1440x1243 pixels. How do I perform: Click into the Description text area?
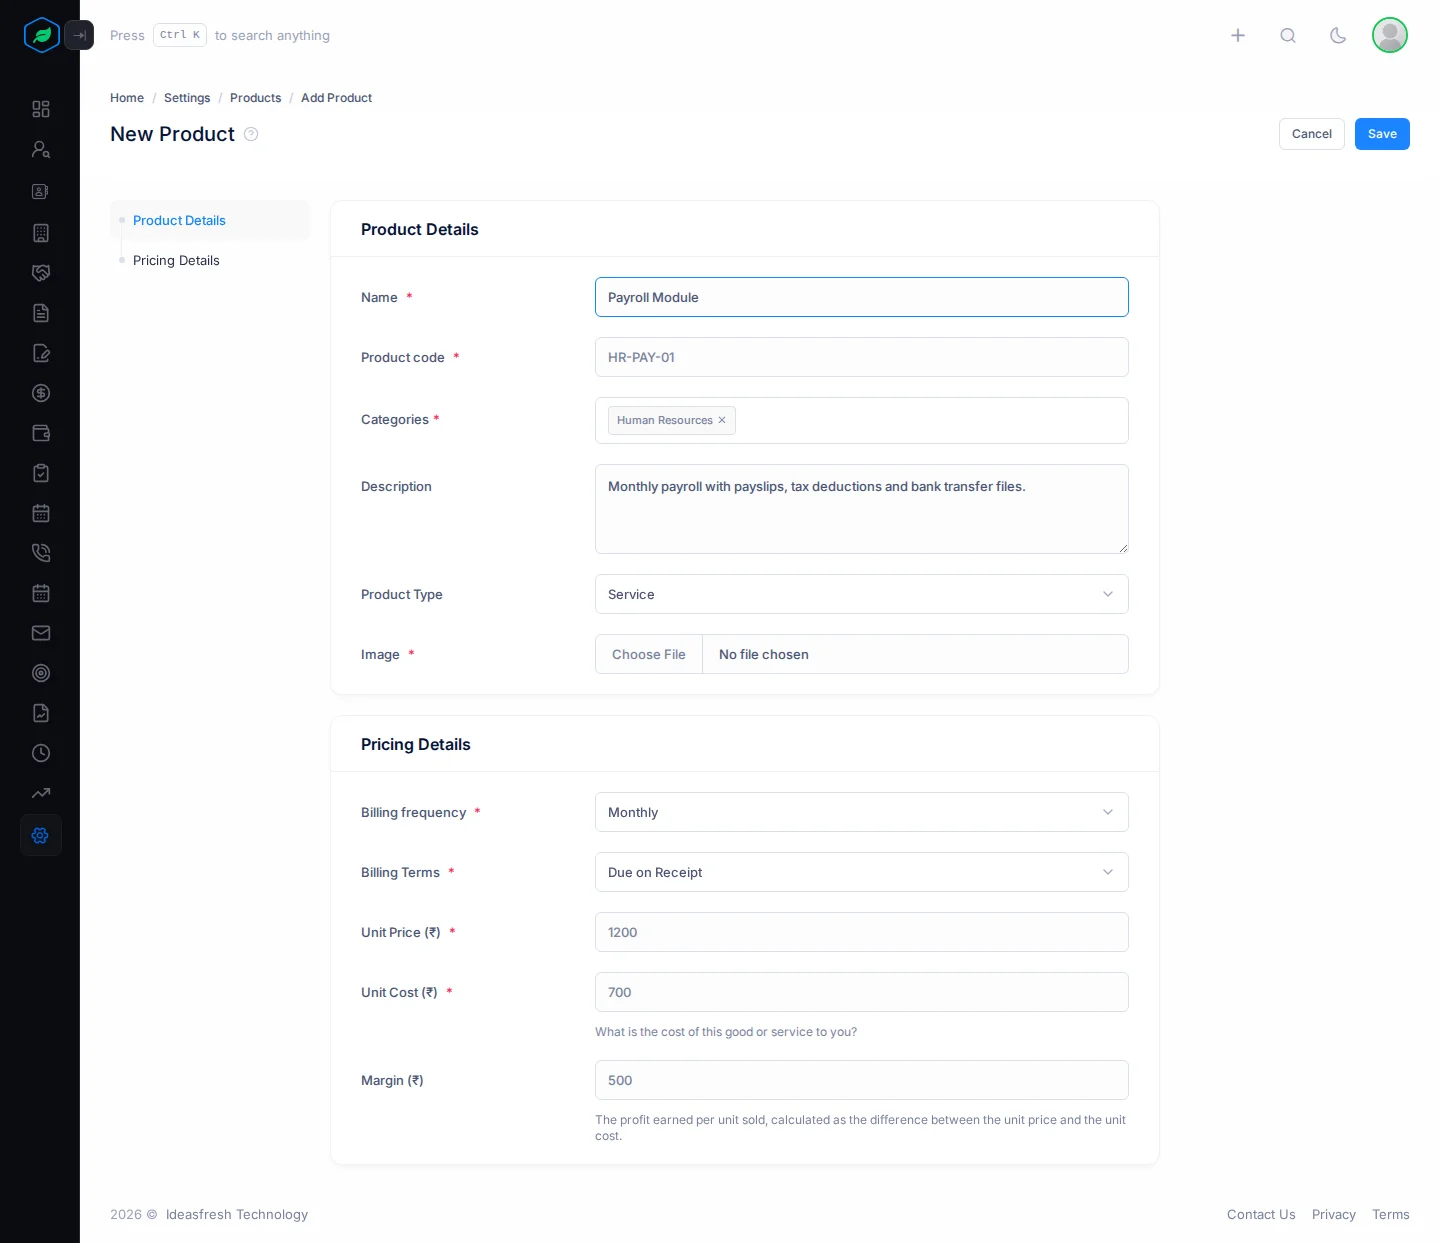coord(862,509)
